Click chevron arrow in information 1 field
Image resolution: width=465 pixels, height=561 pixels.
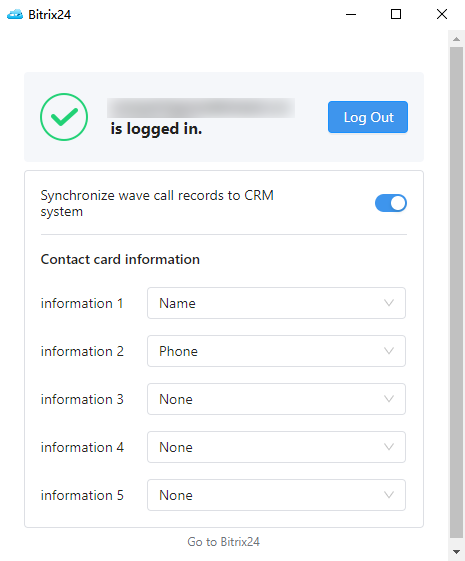point(389,303)
